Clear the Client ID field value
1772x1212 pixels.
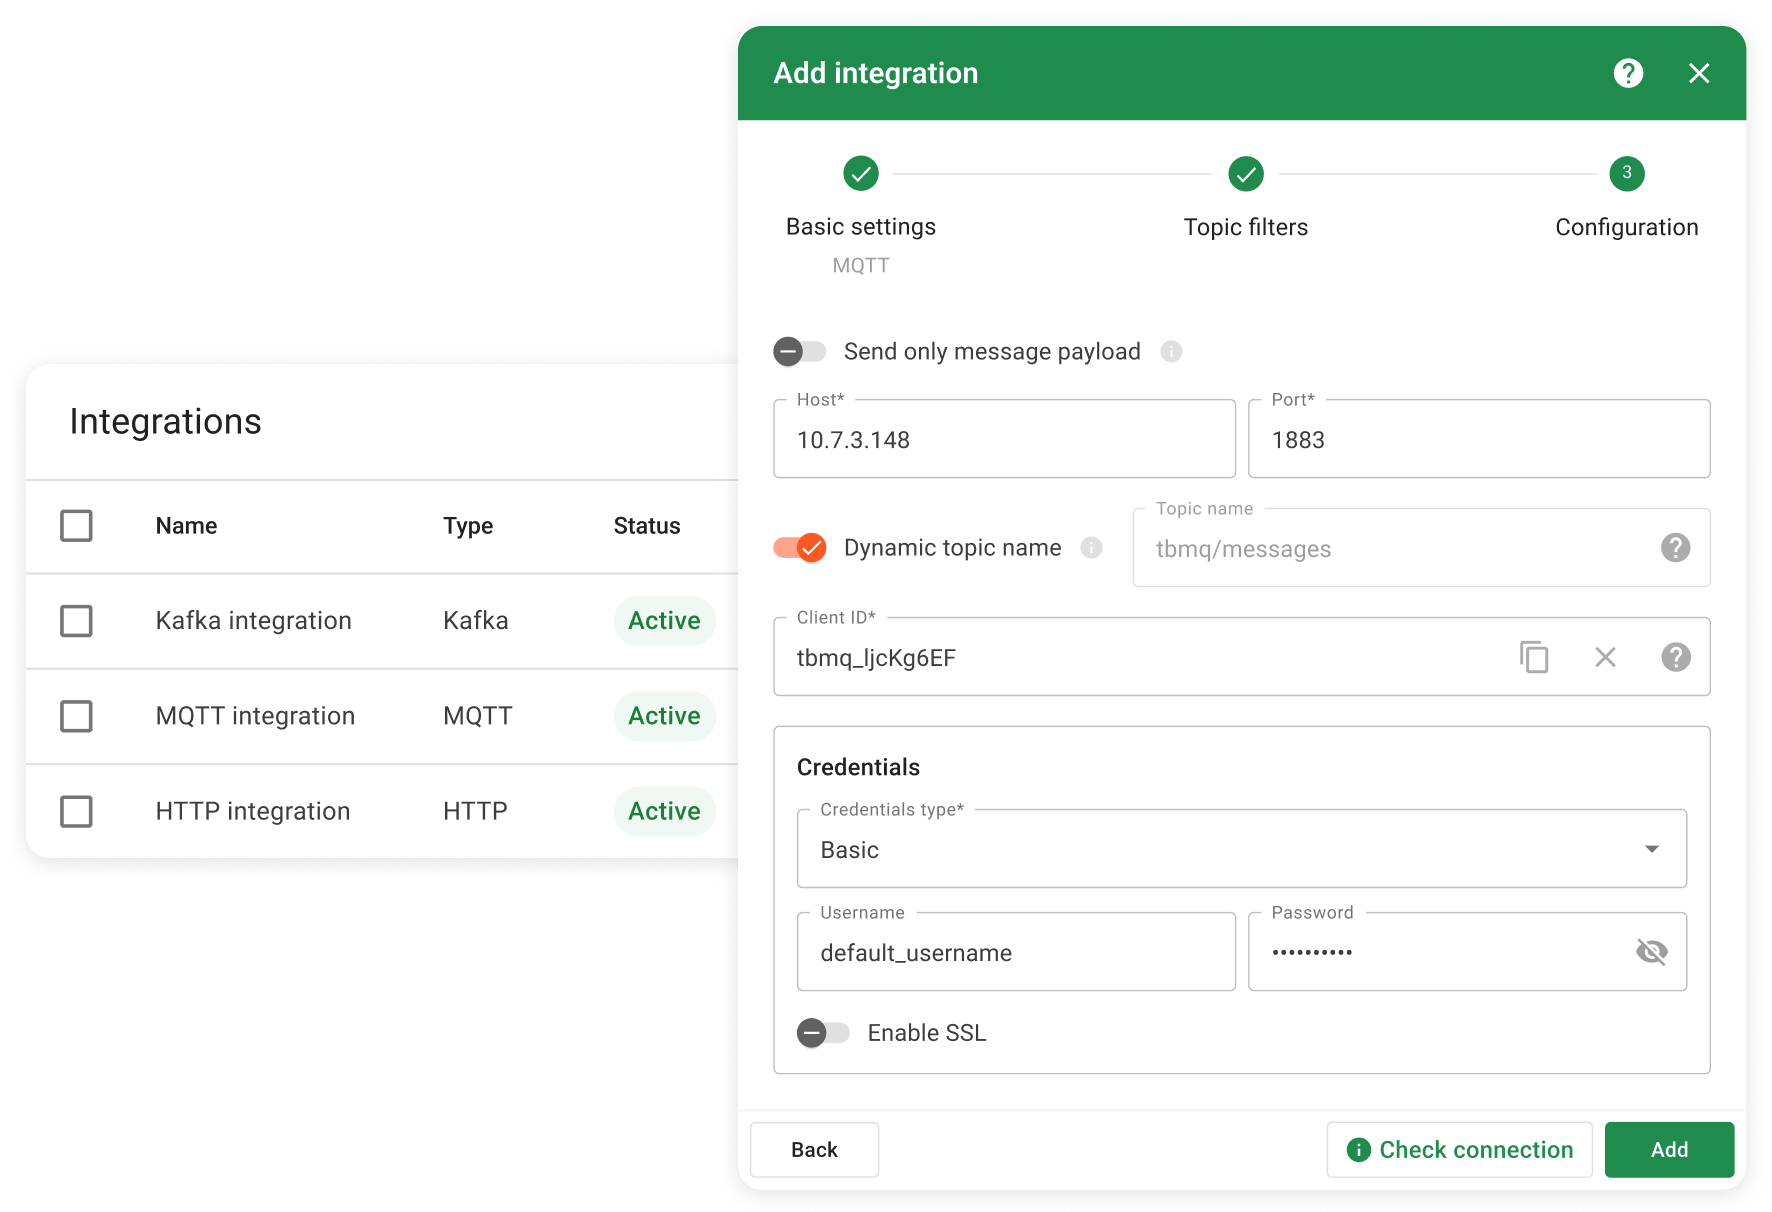tap(1605, 657)
